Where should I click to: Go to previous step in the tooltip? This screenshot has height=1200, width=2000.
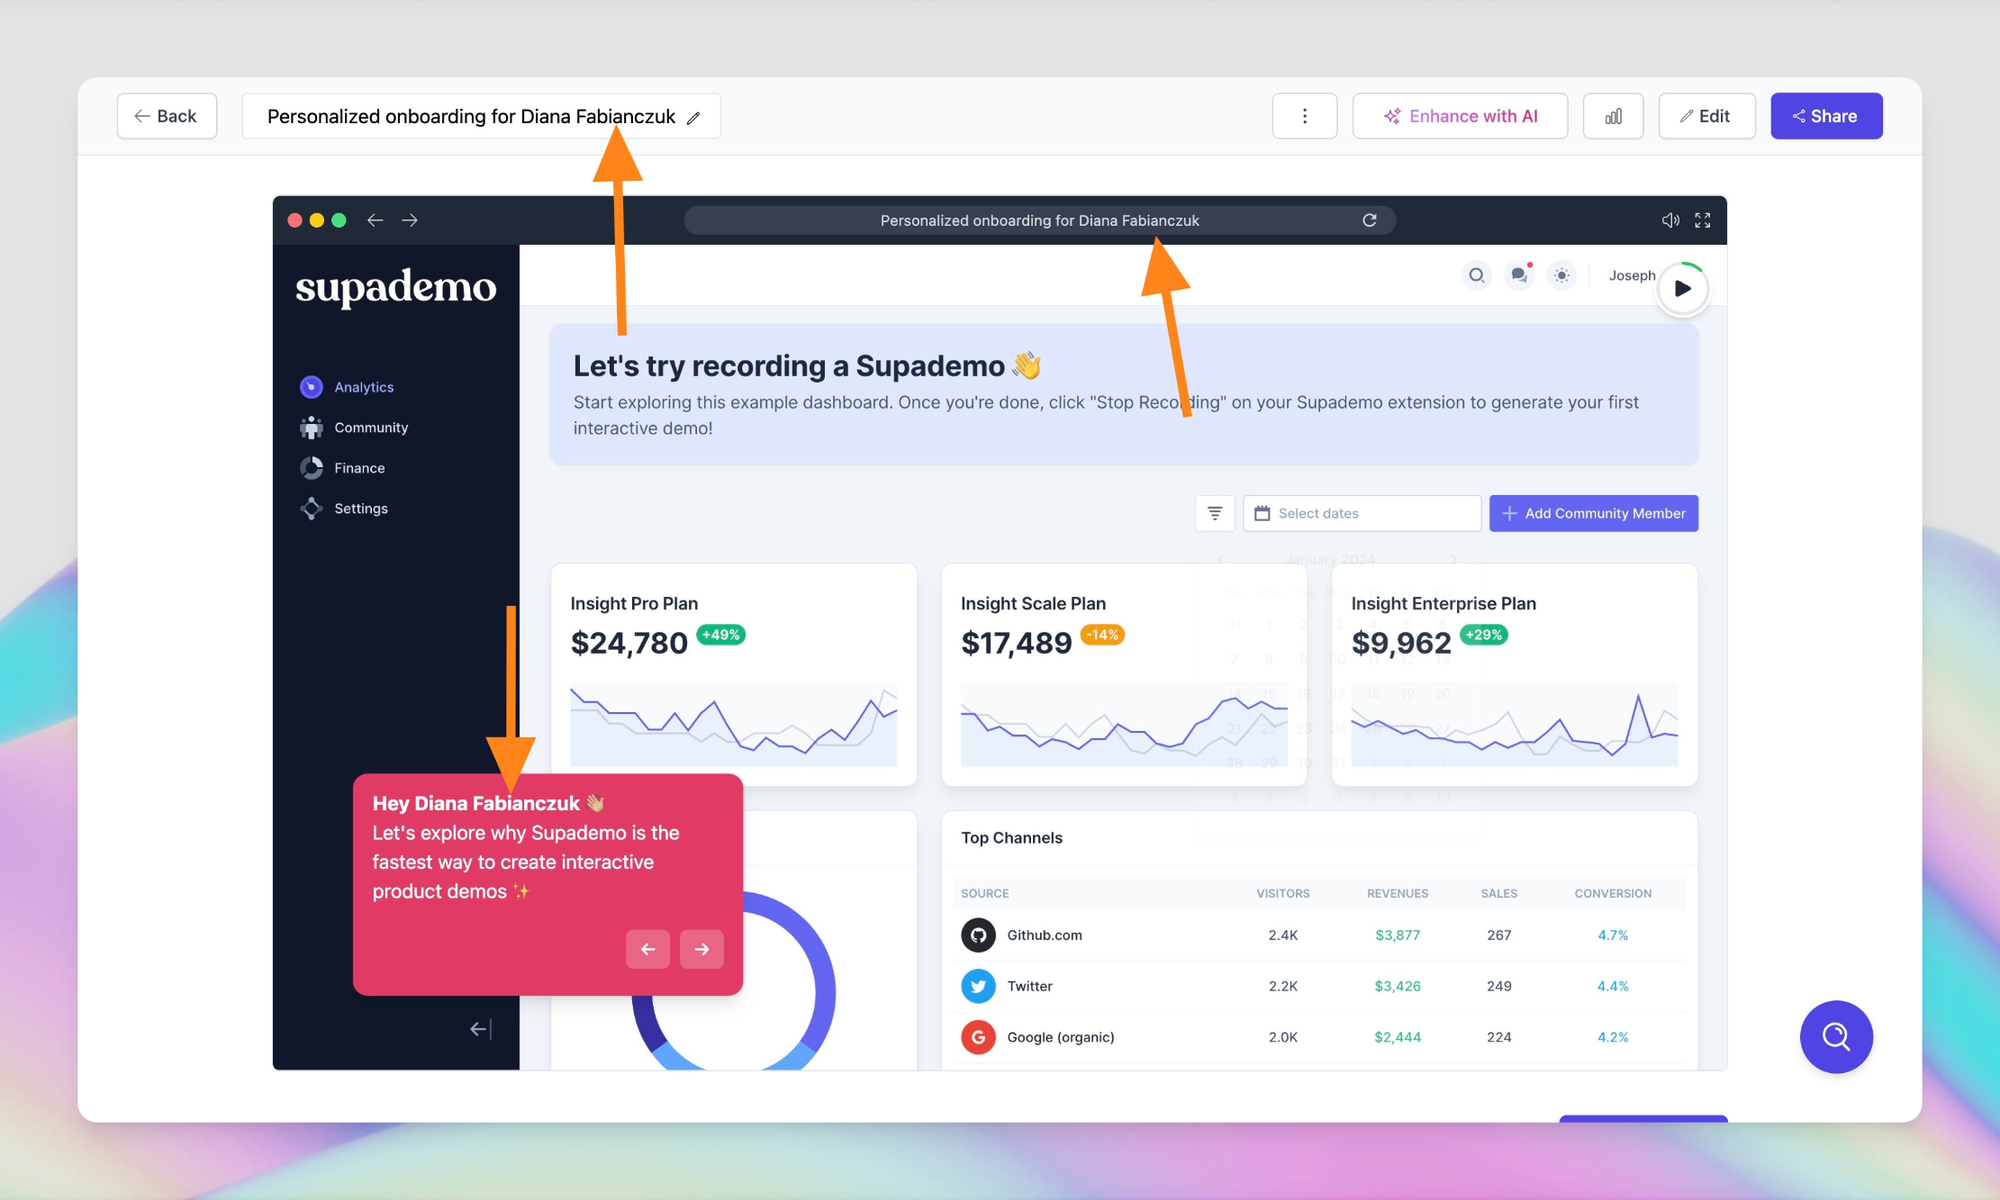[x=648, y=949]
